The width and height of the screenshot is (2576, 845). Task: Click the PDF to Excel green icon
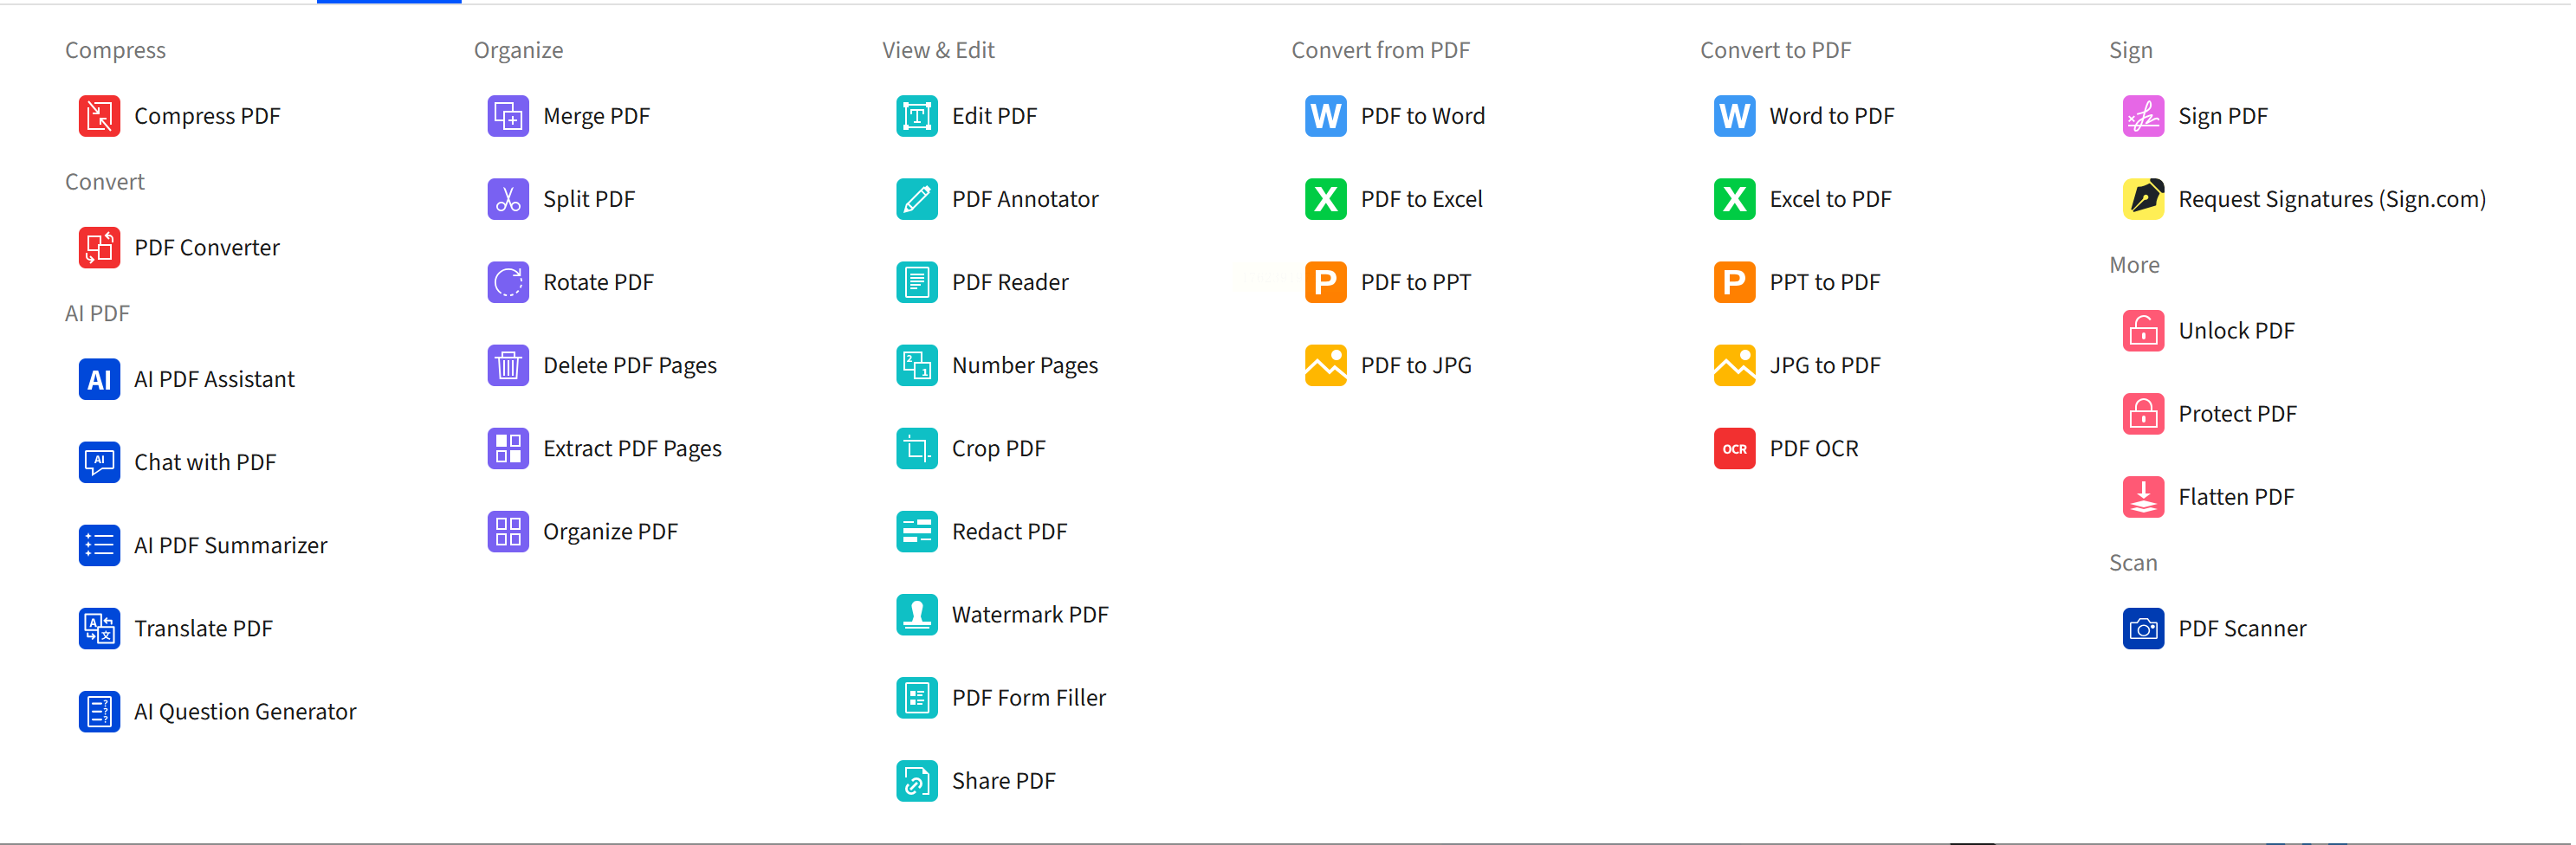[1325, 199]
